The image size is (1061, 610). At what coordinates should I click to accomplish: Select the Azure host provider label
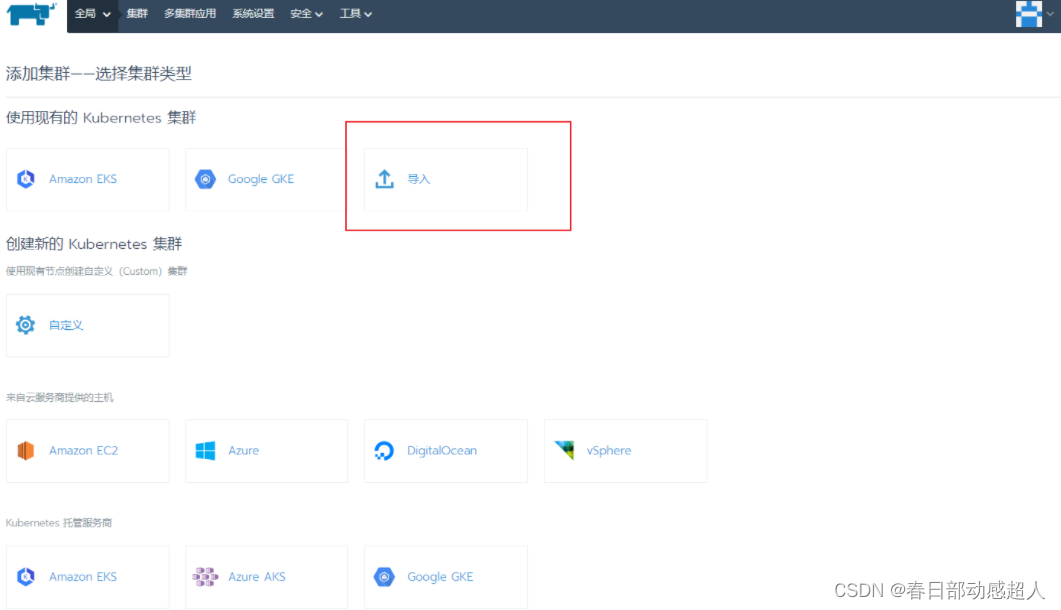244,451
